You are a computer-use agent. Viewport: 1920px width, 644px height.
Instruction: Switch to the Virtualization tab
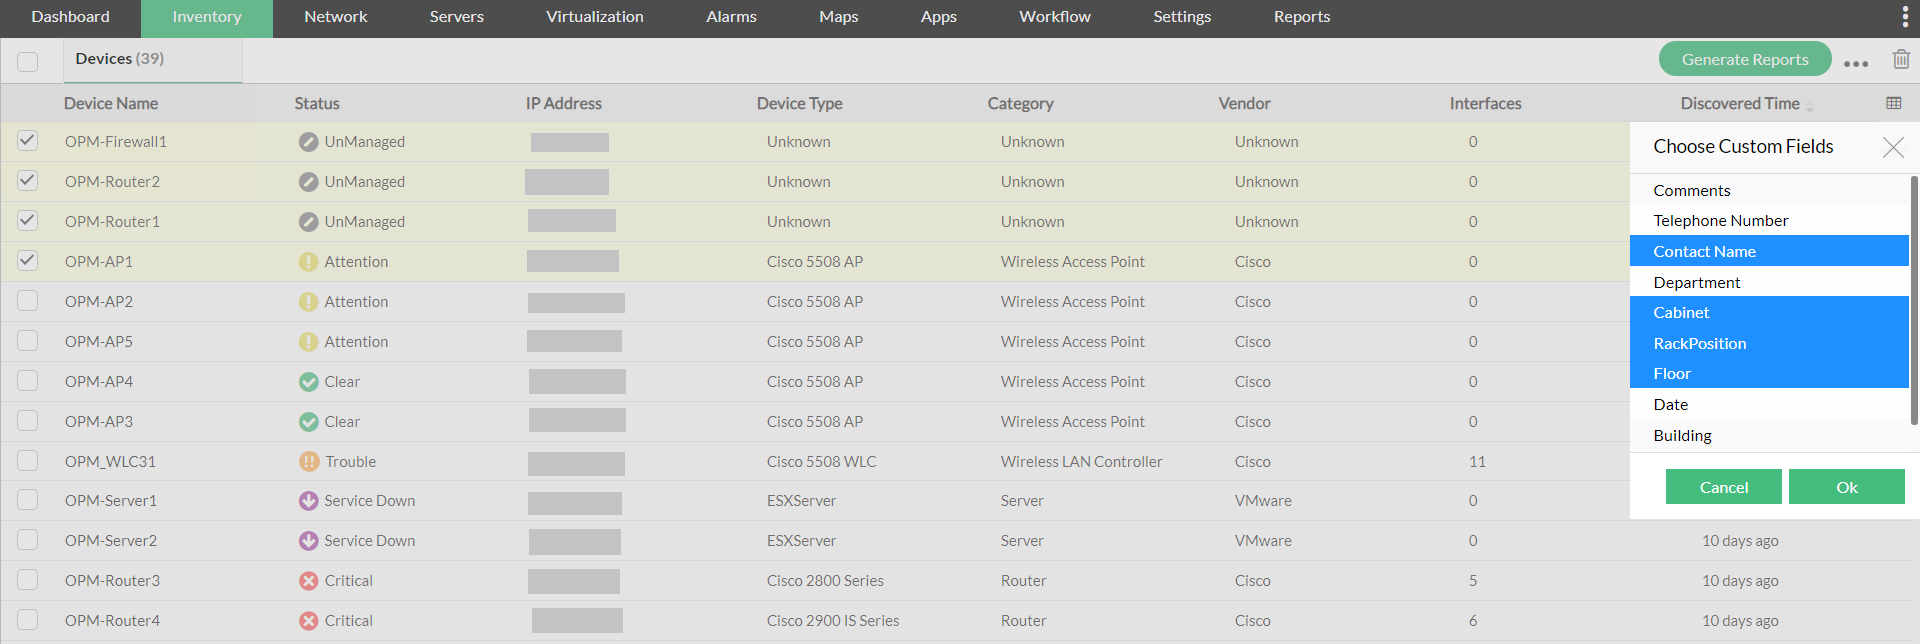pyautogui.click(x=594, y=17)
